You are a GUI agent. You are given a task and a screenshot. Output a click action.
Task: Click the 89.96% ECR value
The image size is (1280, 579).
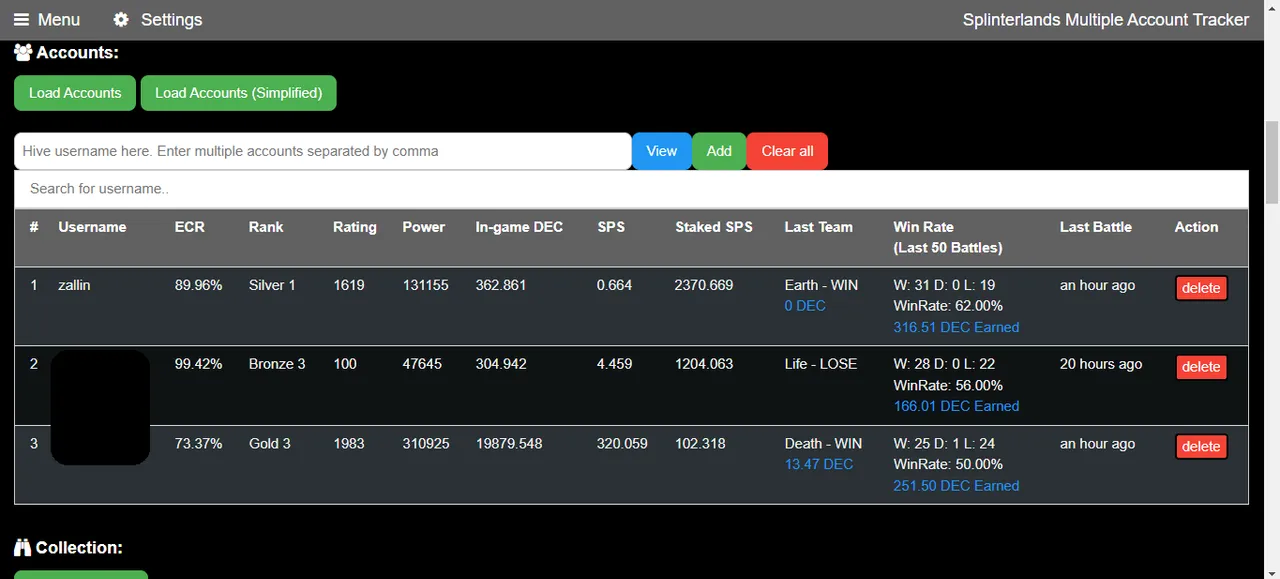pos(198,285)
